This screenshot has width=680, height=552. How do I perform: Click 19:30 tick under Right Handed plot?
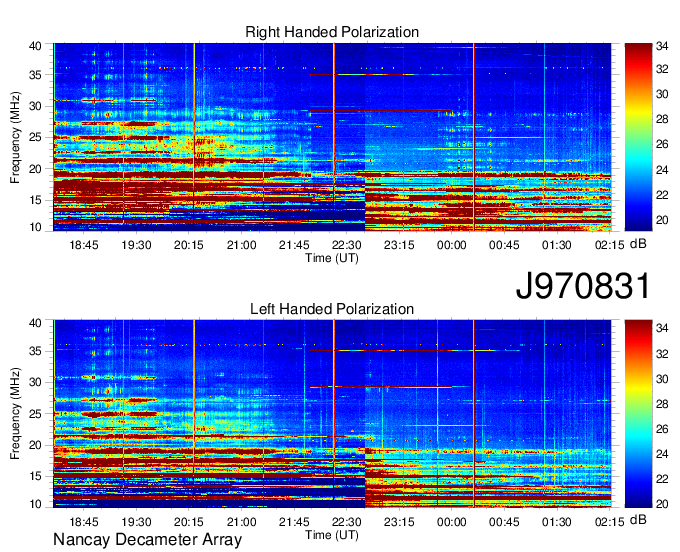click(136, 245)
